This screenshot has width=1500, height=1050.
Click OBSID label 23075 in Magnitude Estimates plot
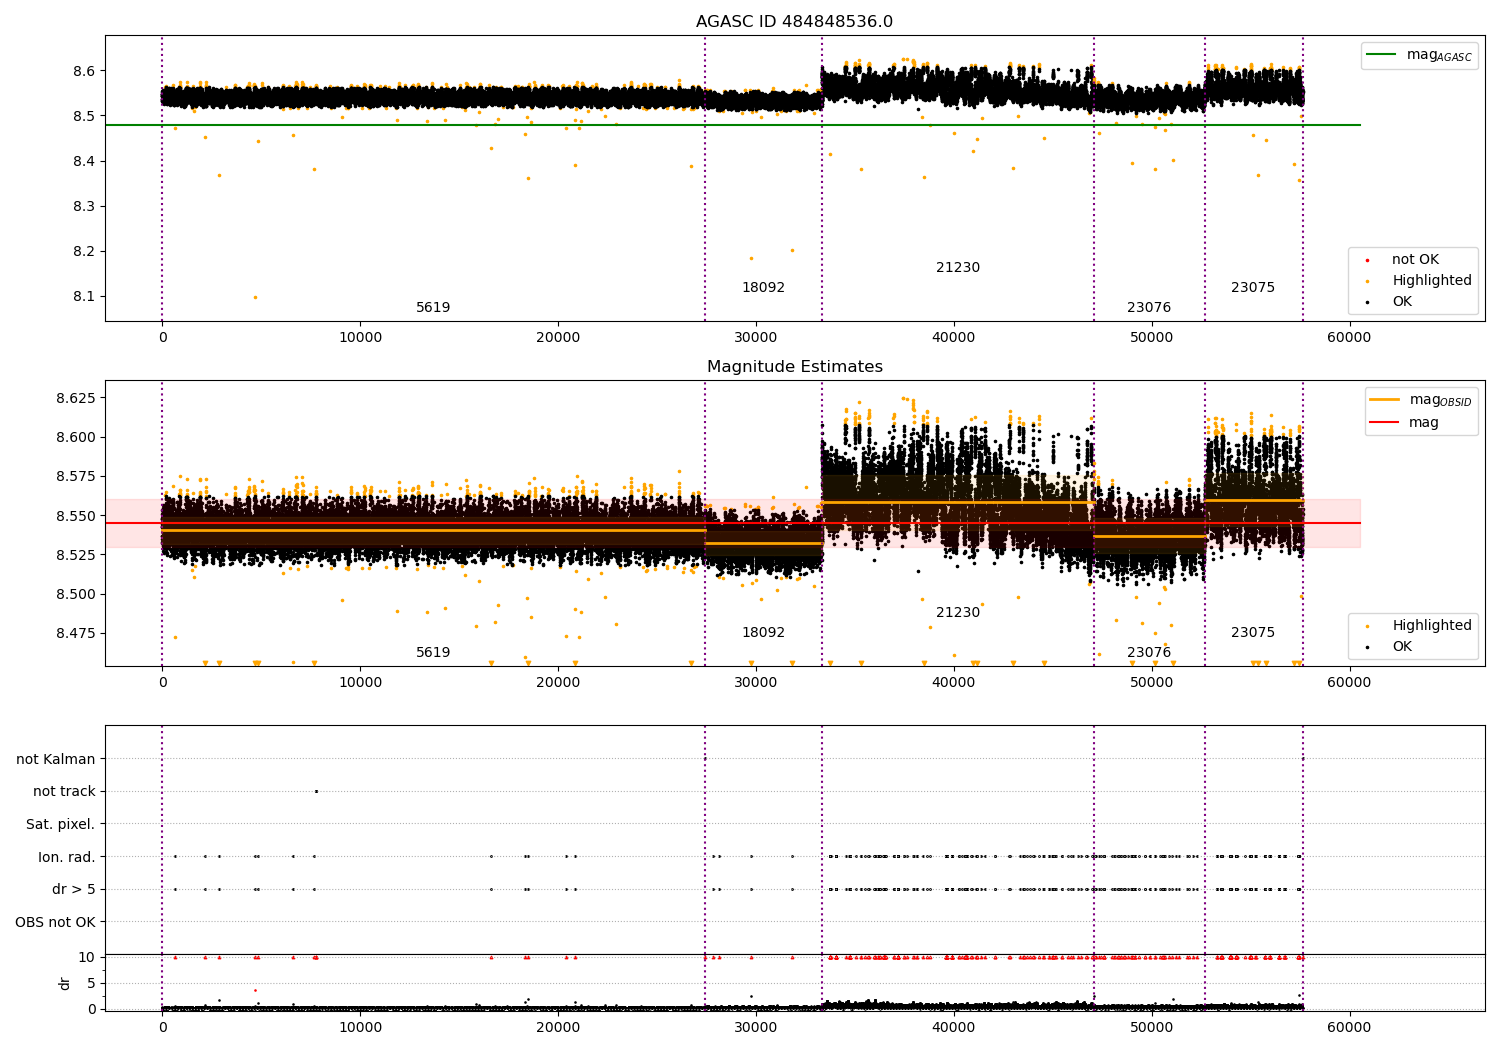tap(1253, 633)
